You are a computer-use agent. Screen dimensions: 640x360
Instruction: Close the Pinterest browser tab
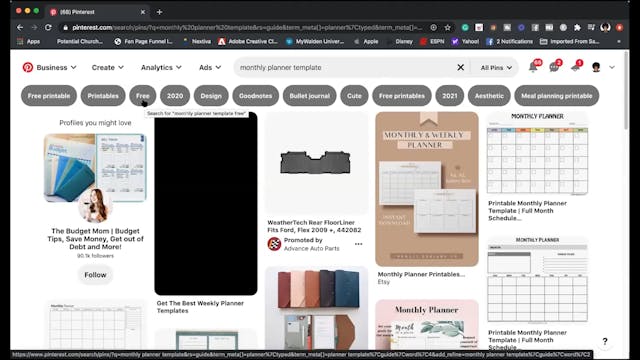coord(143,12)
